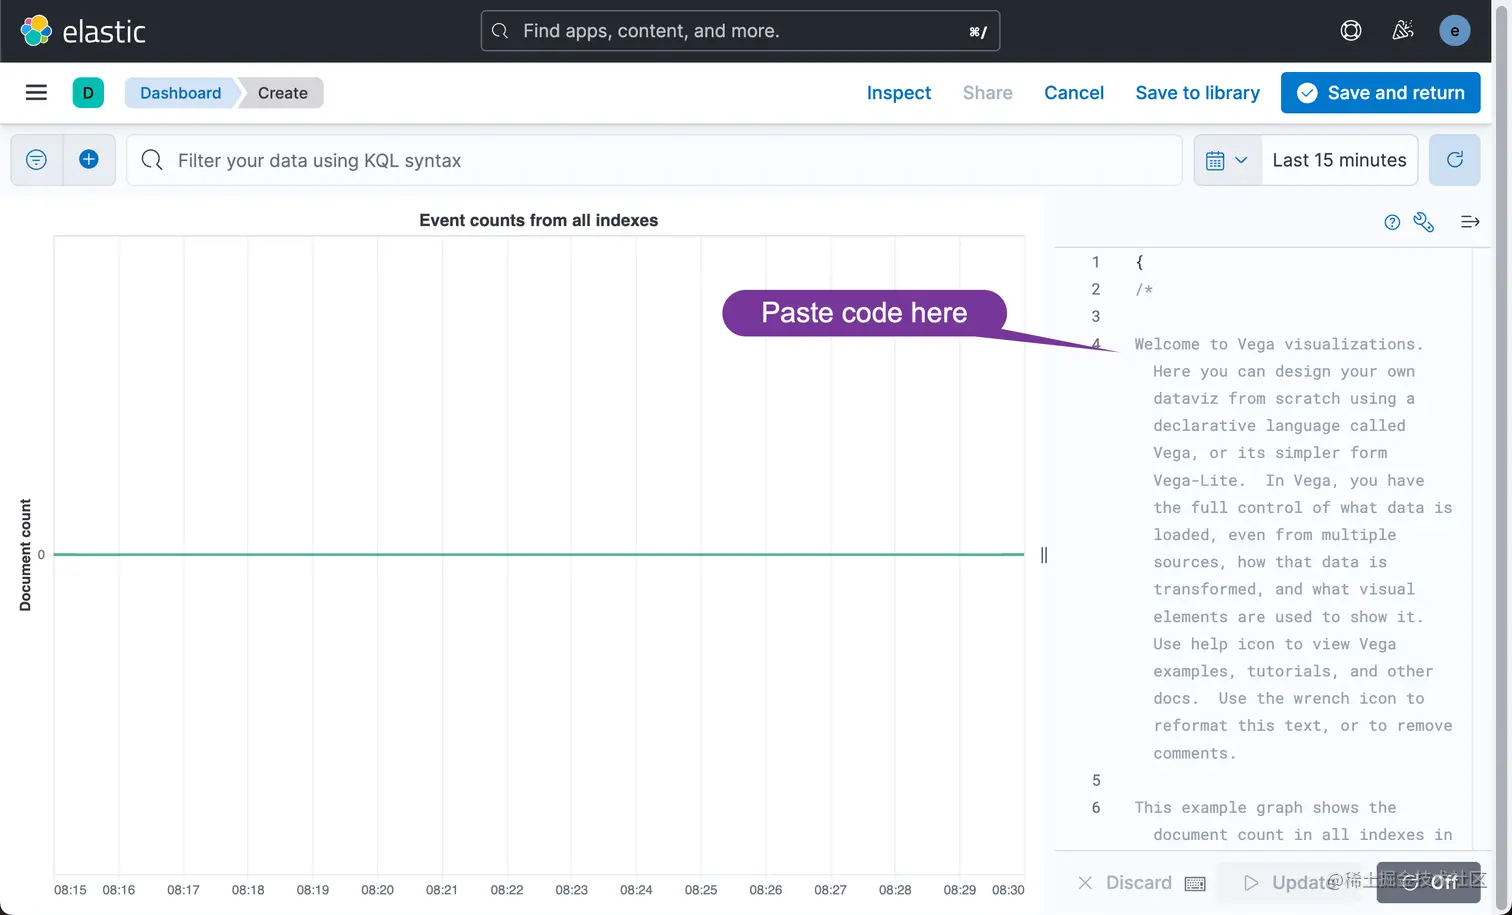
Task: Add a filter with plus icon
Action: [x=89, y=160]
